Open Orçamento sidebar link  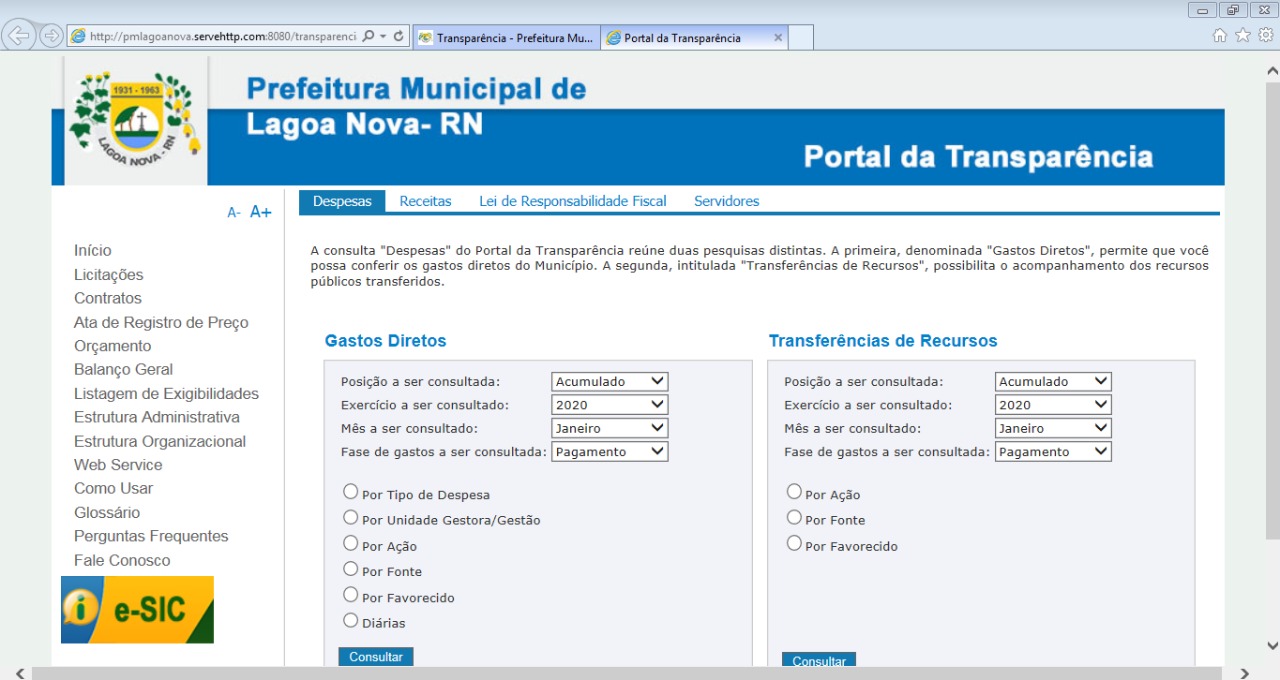[x=113, y=346]
